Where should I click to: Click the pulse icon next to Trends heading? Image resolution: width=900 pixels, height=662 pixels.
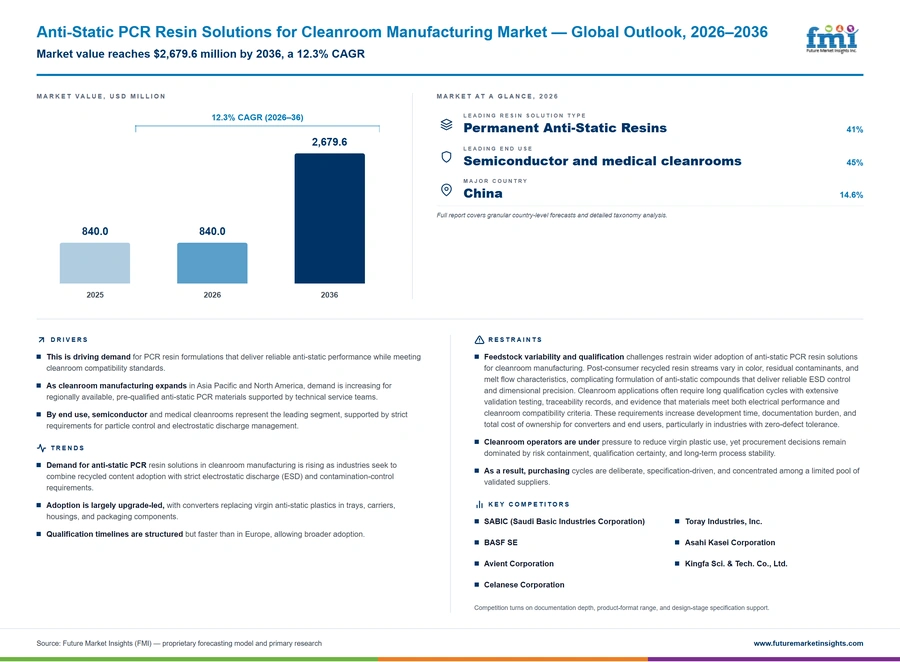41,448
